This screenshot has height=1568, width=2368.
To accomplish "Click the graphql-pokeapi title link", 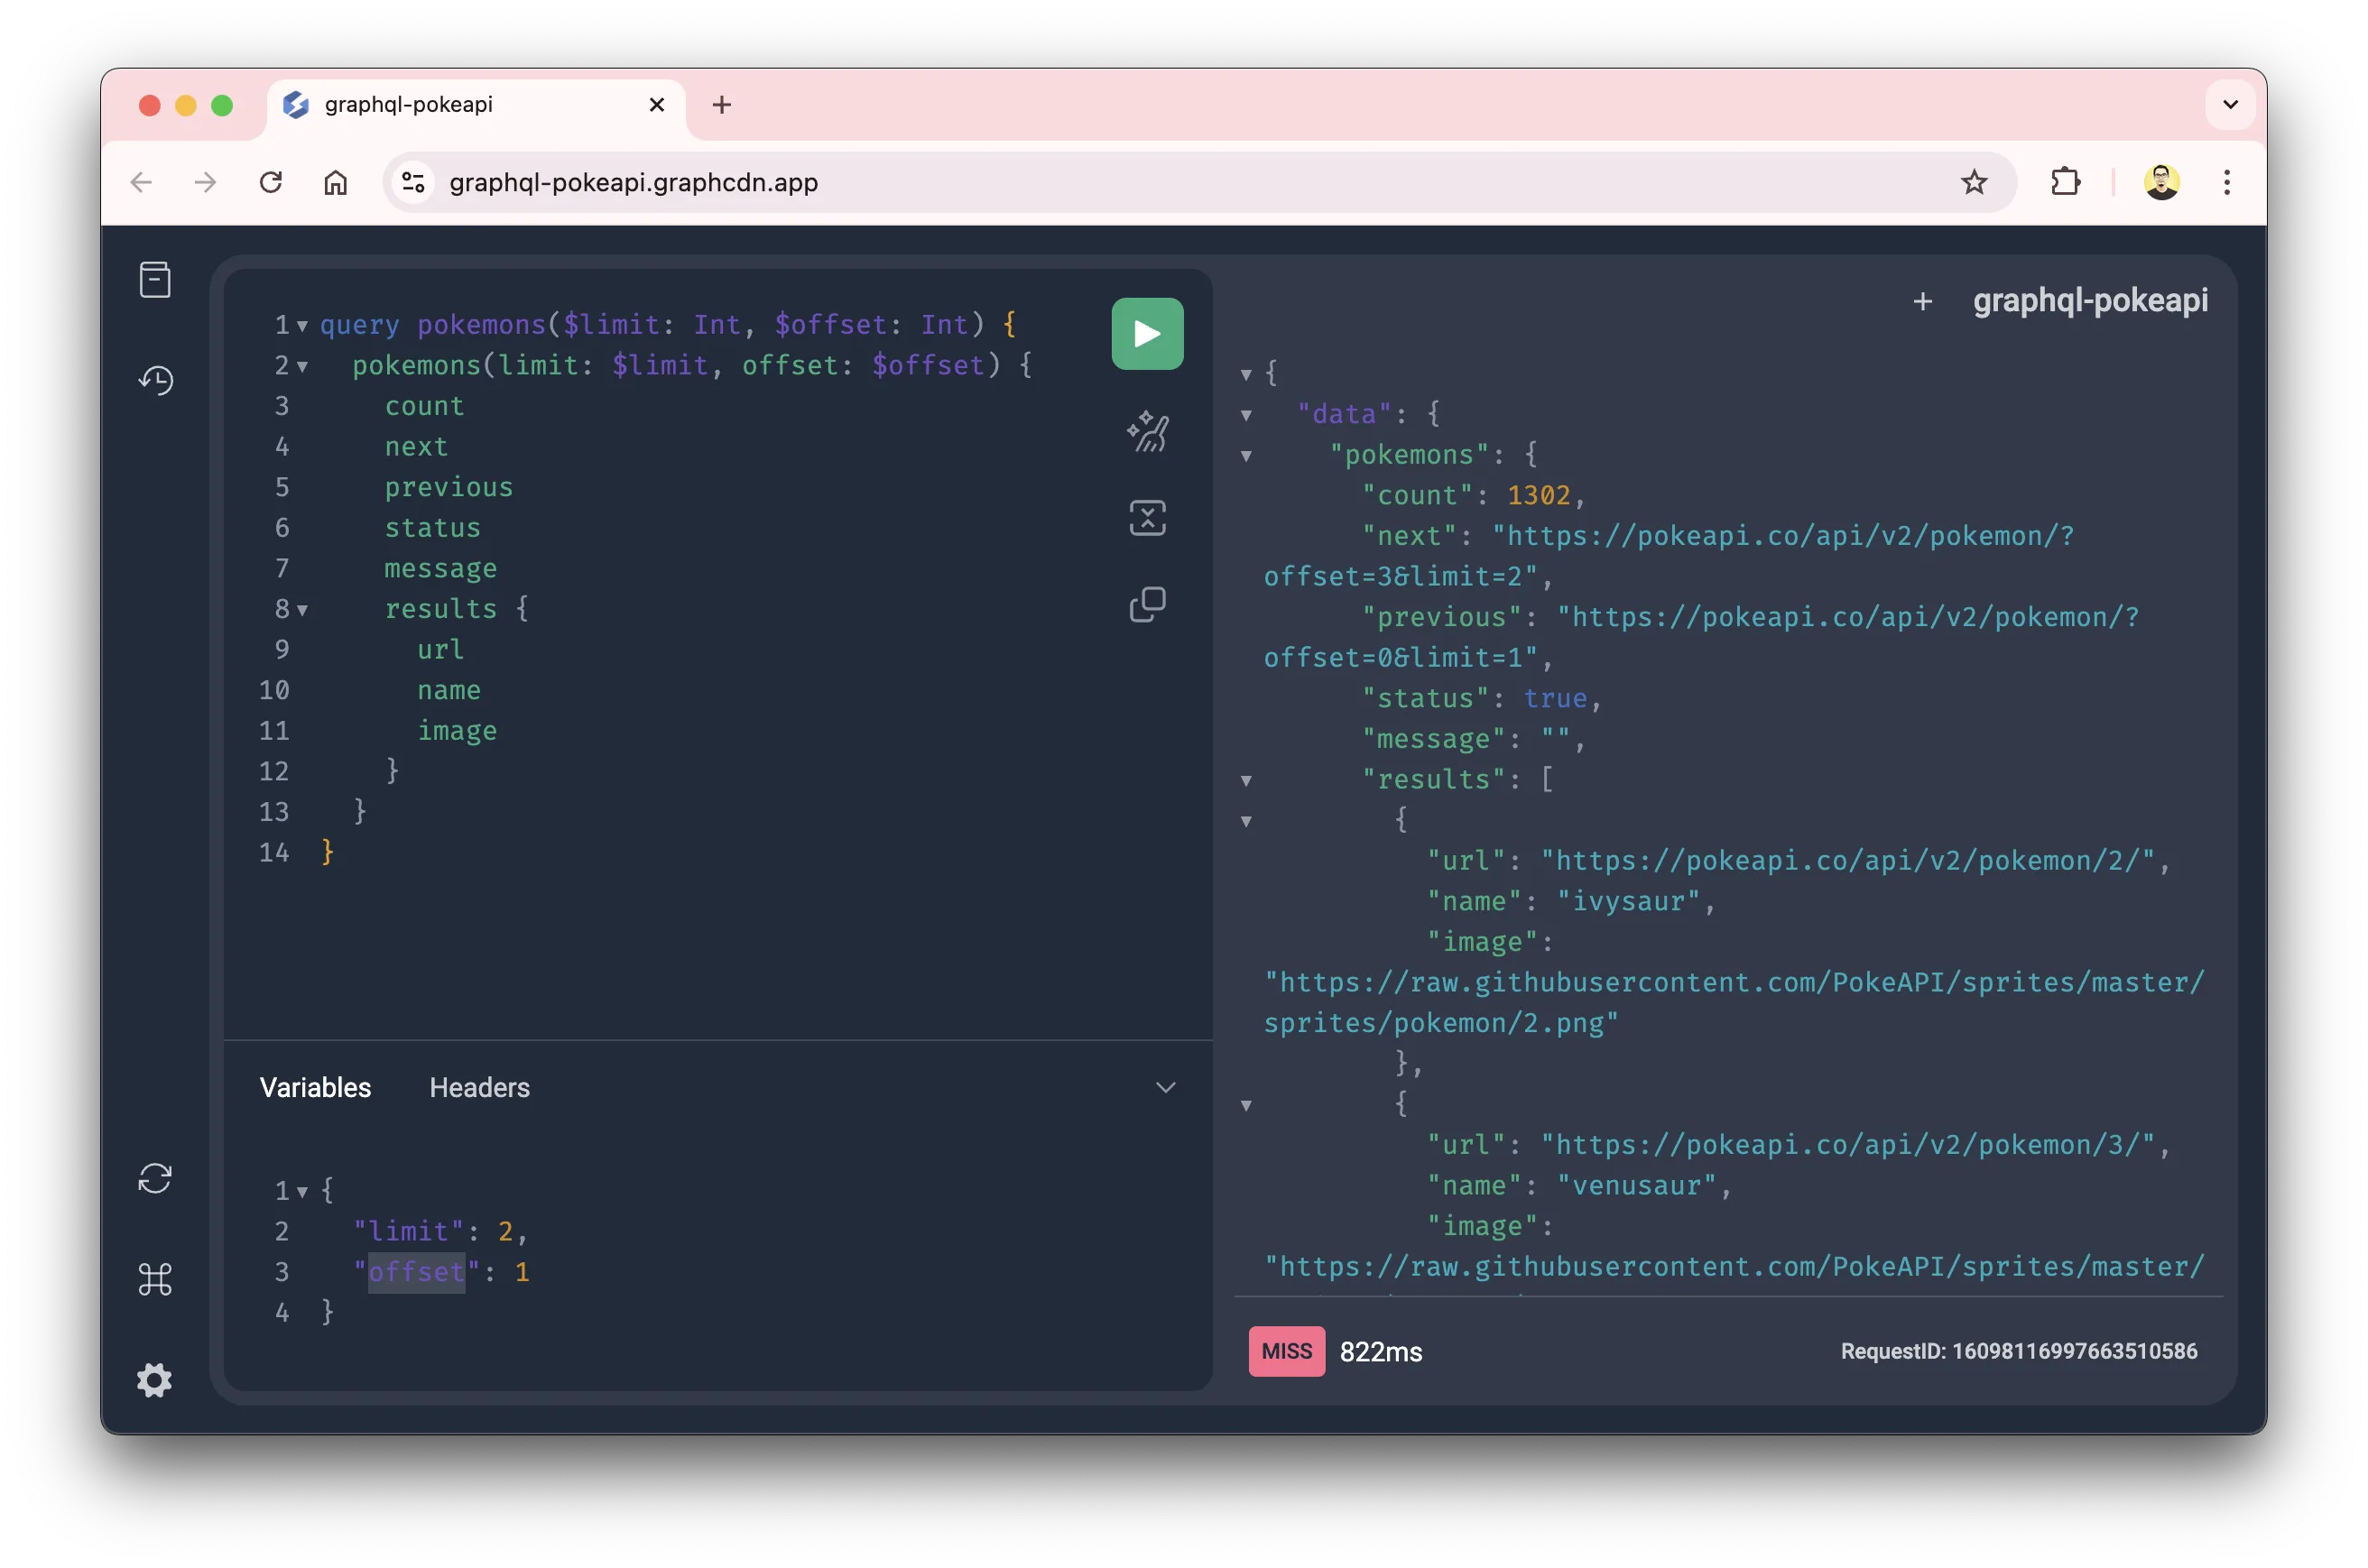I will [x=2090, y=300].
